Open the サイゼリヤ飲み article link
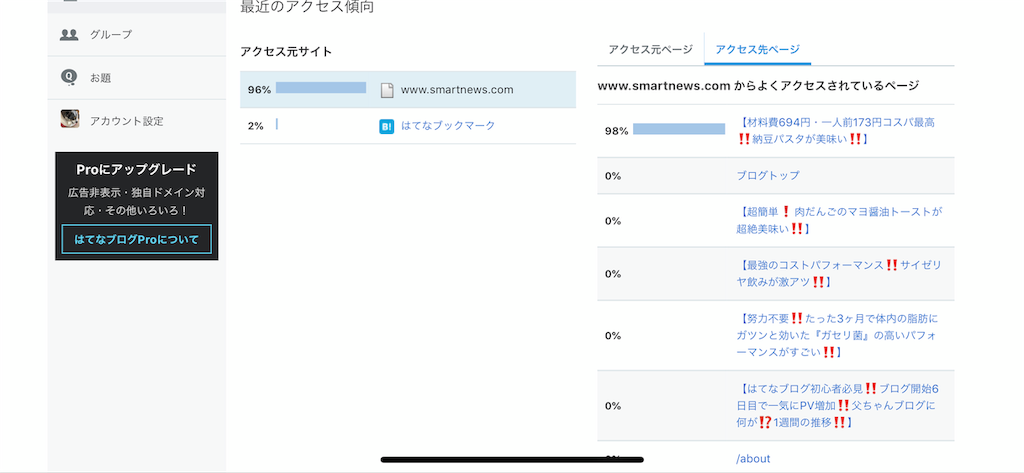The height and width of the screenshot is (473, 1024). [x=839, y=273]
